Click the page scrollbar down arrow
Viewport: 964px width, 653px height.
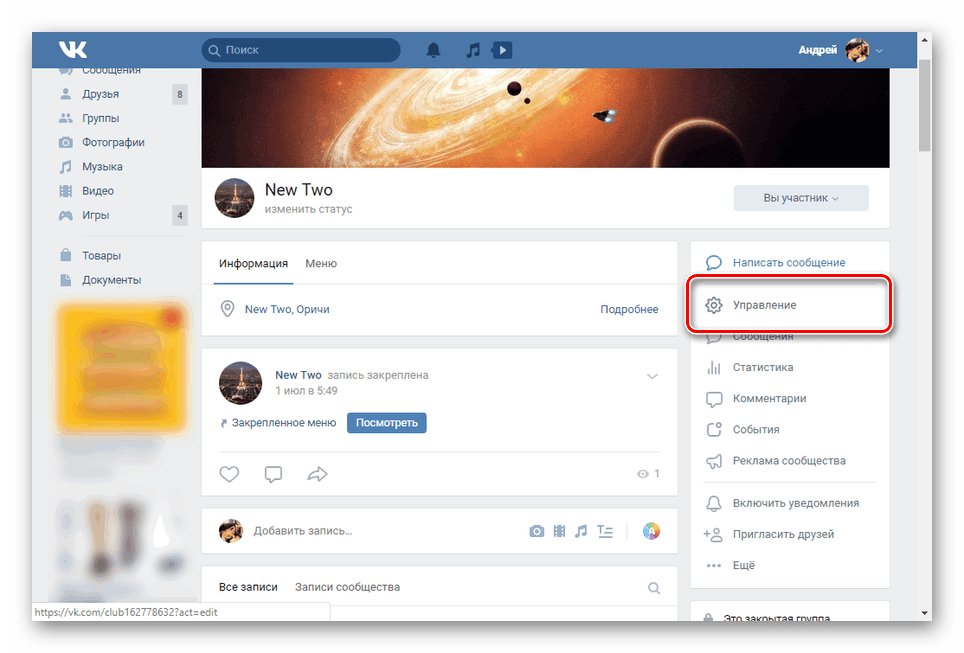[x=924, y=613]
